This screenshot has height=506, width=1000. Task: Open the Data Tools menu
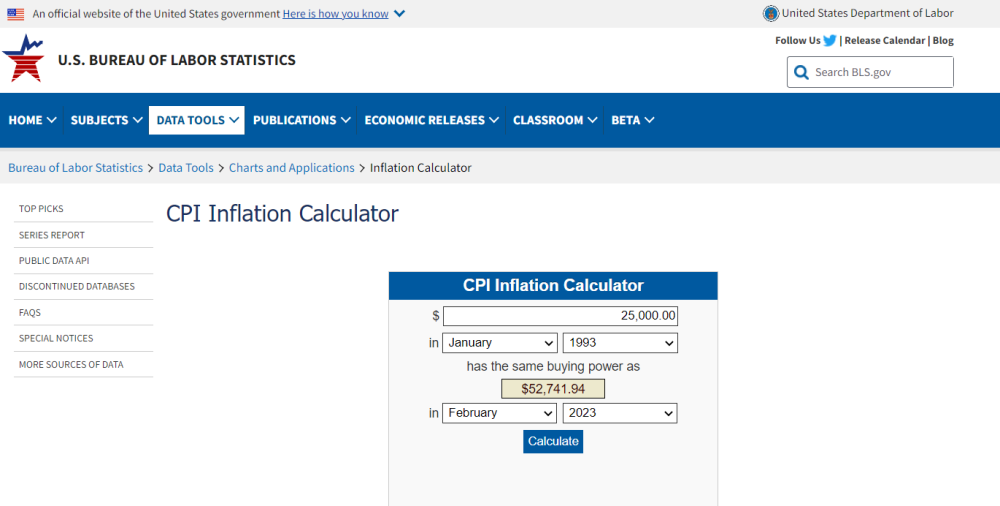[196, 120]
